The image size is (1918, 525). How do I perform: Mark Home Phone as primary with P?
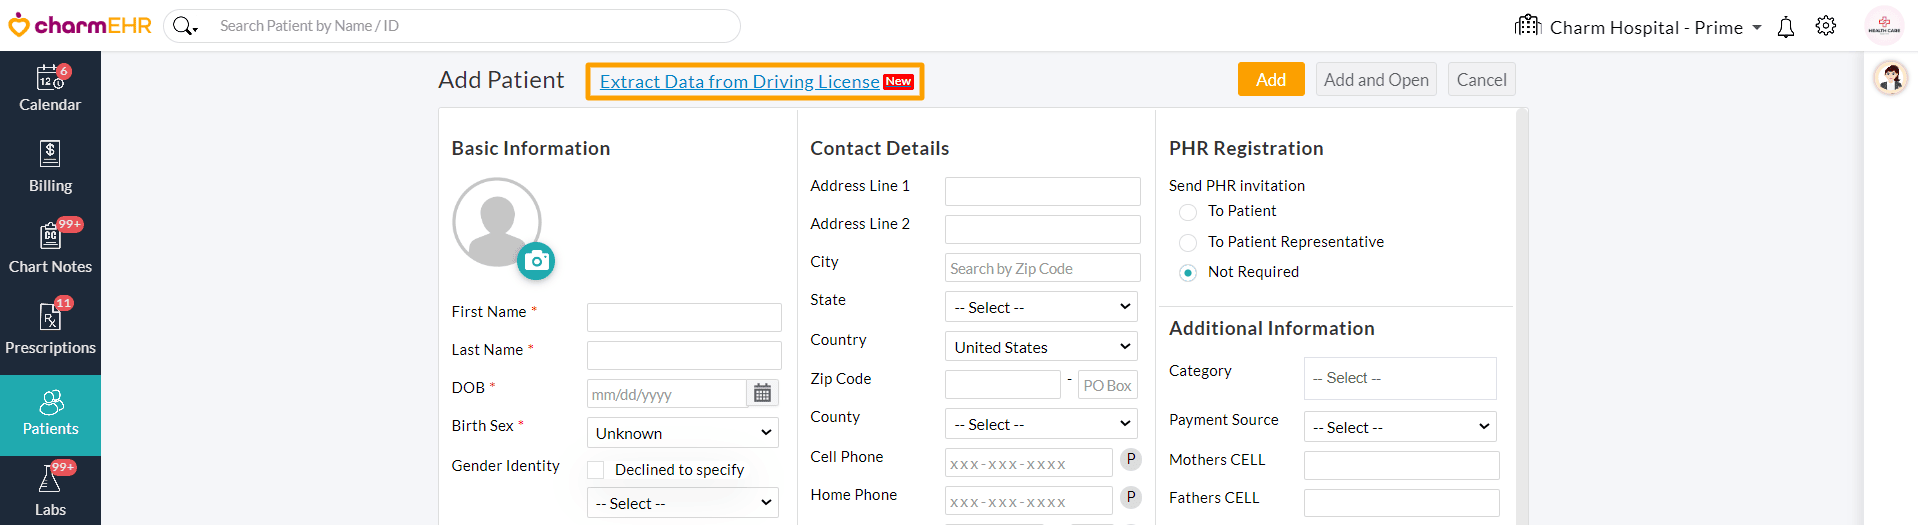point(1131,497)
